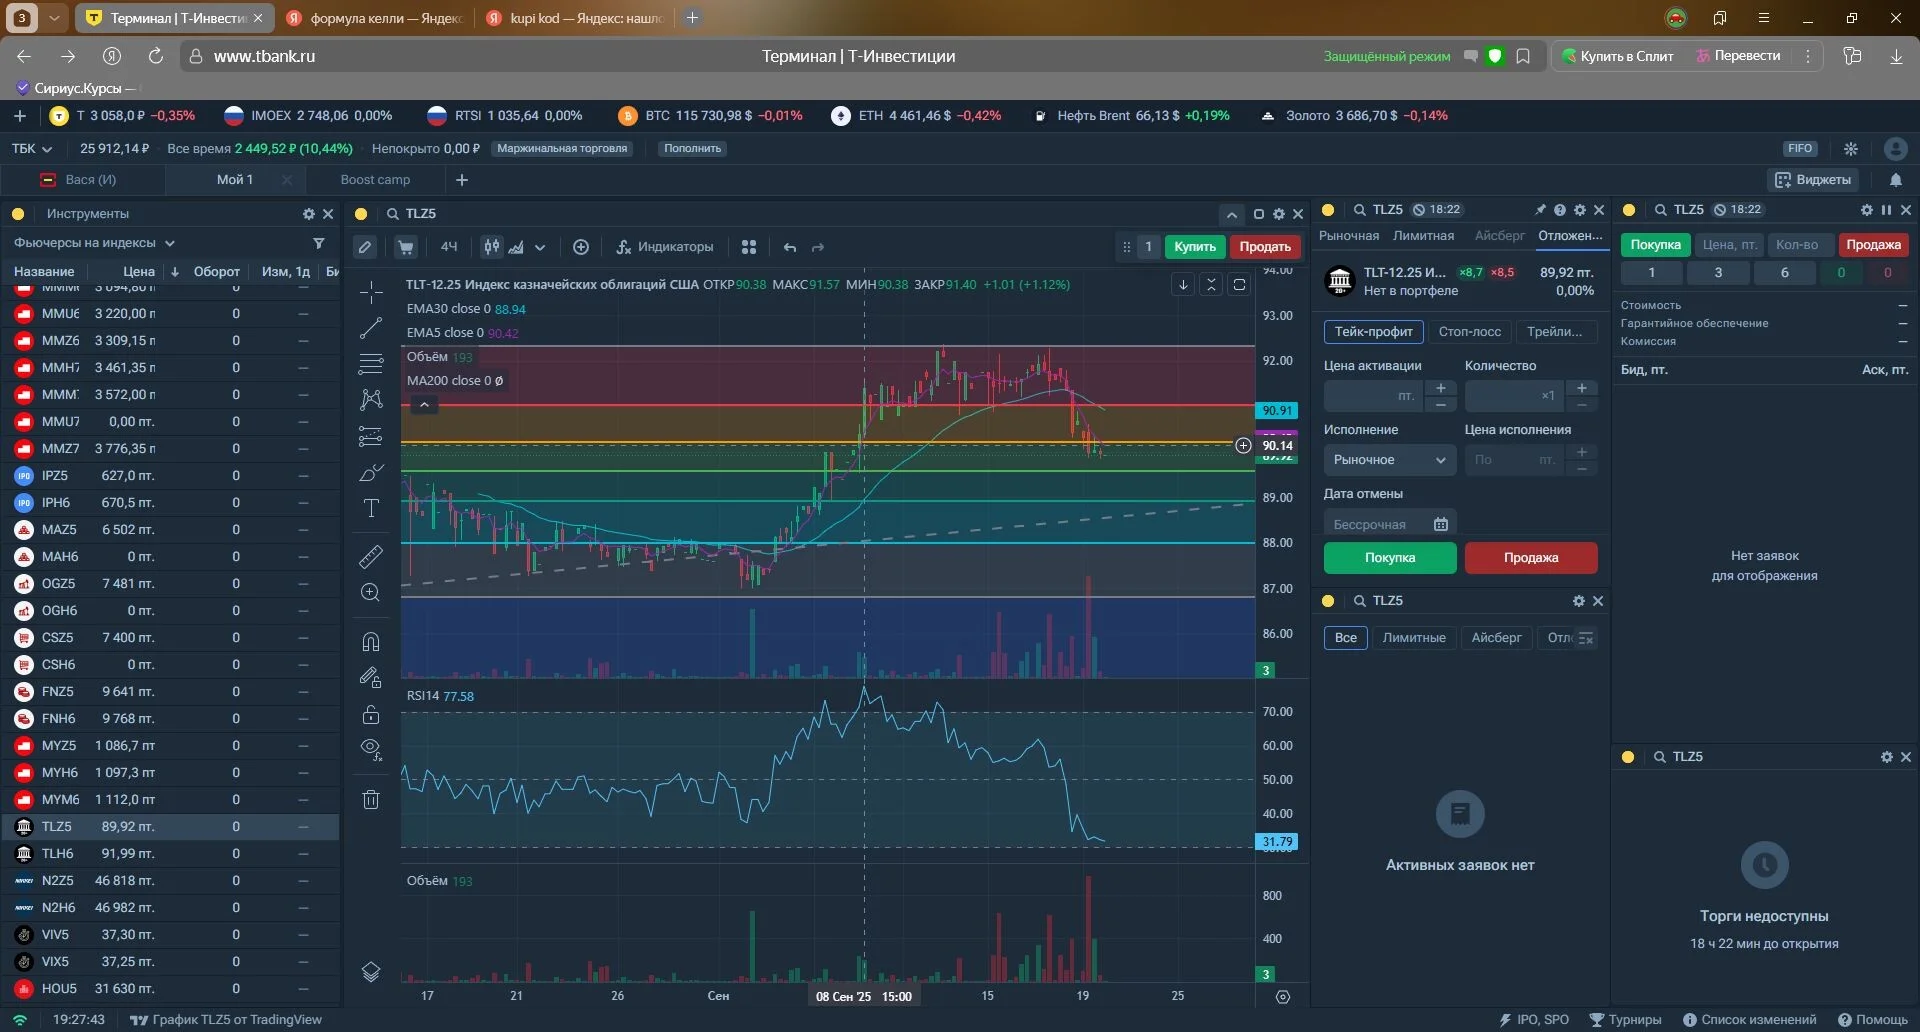Open the 4Ч timeframe selector

[x=449, y=247]
